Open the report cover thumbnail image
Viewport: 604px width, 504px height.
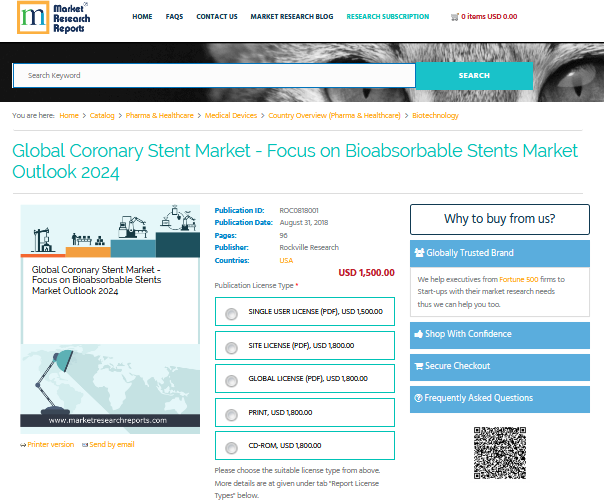(110, 319)
